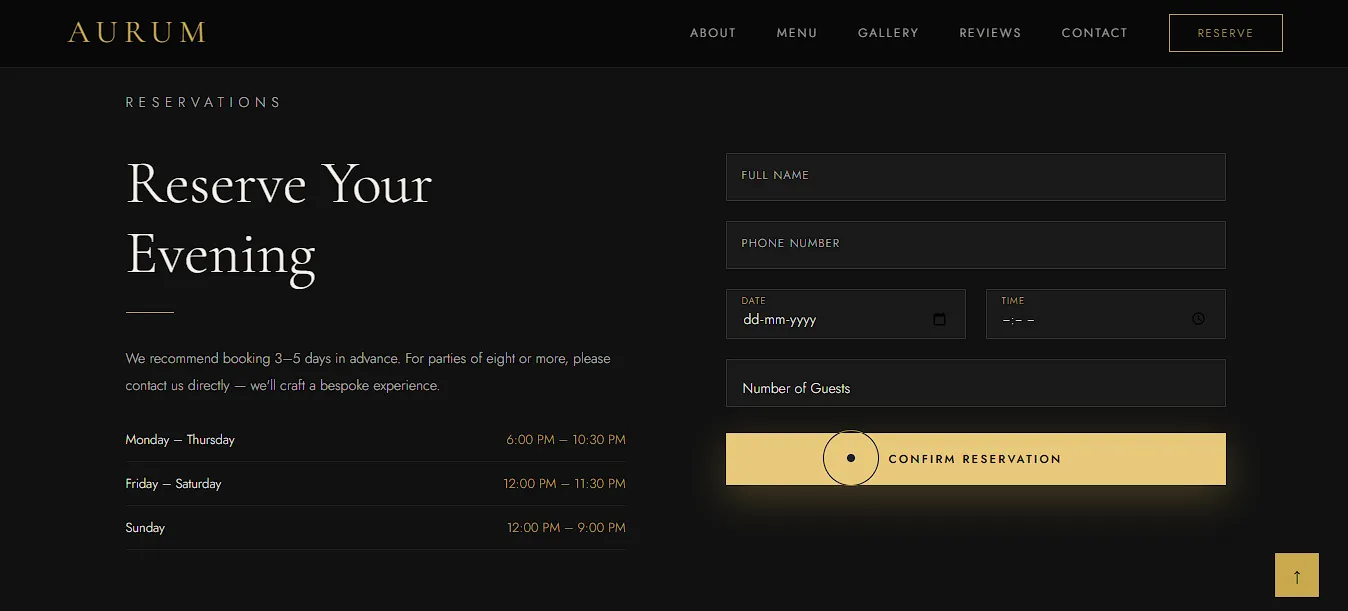
Task: Open the calendar picker in Date field
Action: click(939, 320)
